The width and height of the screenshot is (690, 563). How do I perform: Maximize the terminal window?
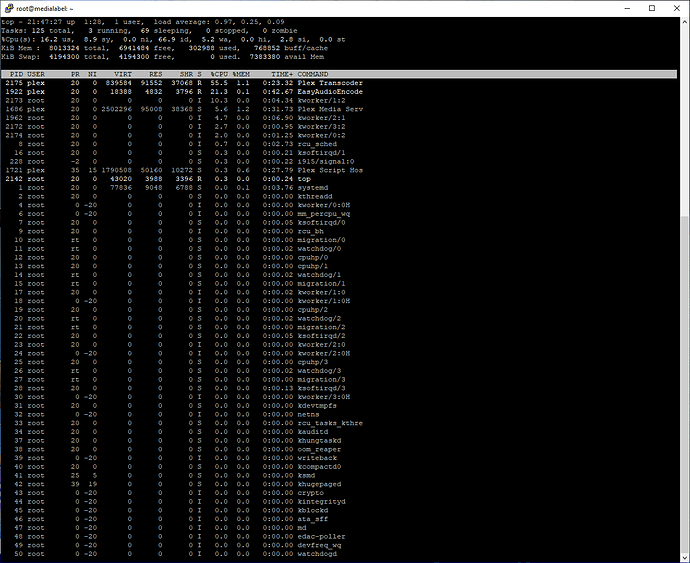pos(652,8)
